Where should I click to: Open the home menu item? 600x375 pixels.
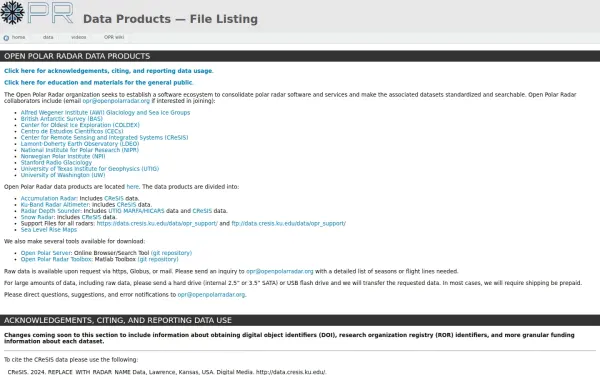pos(18,37)
